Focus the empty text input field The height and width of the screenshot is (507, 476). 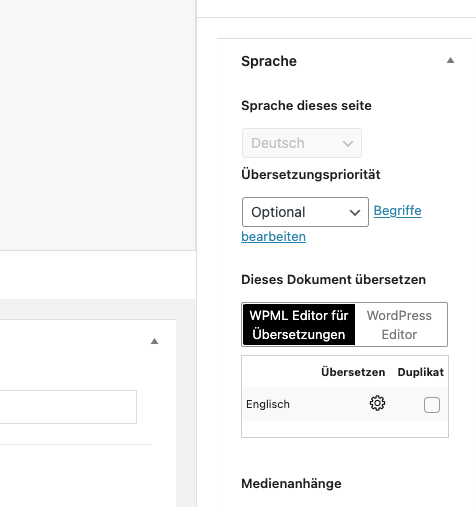point(68,407)
